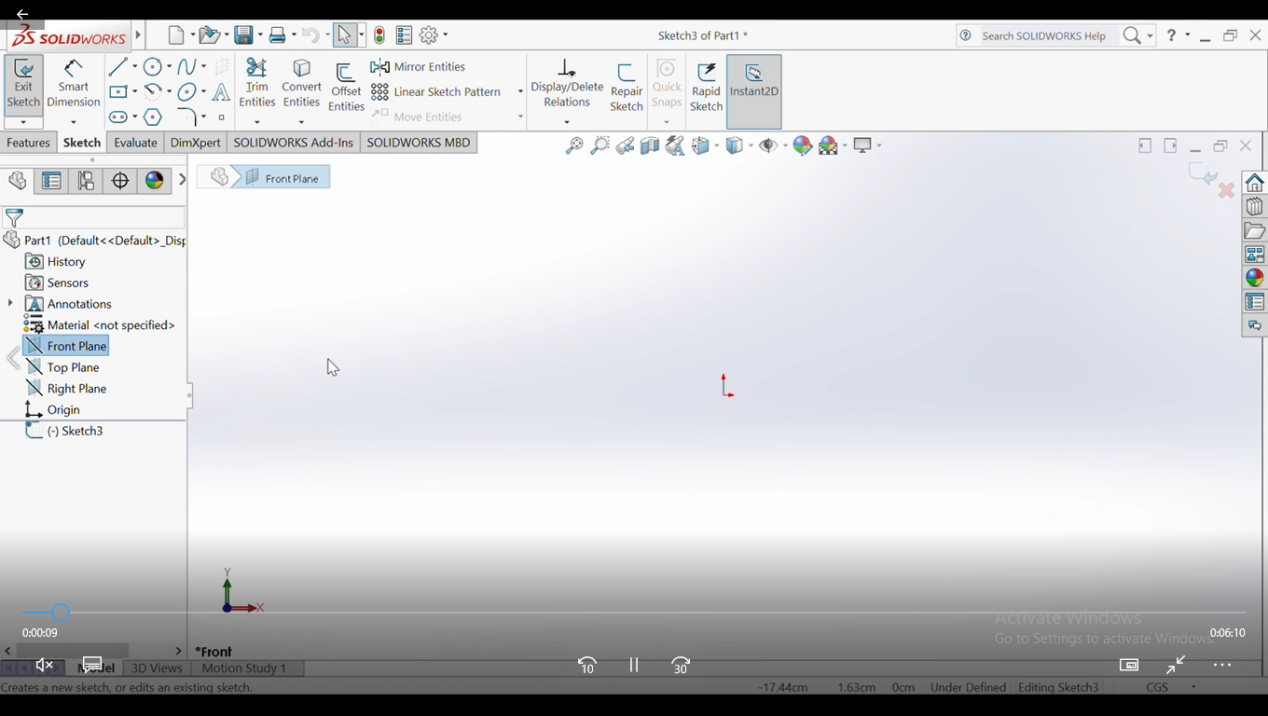Expand the SOLIDWORKS menu arrow

(x=138, y=37)
